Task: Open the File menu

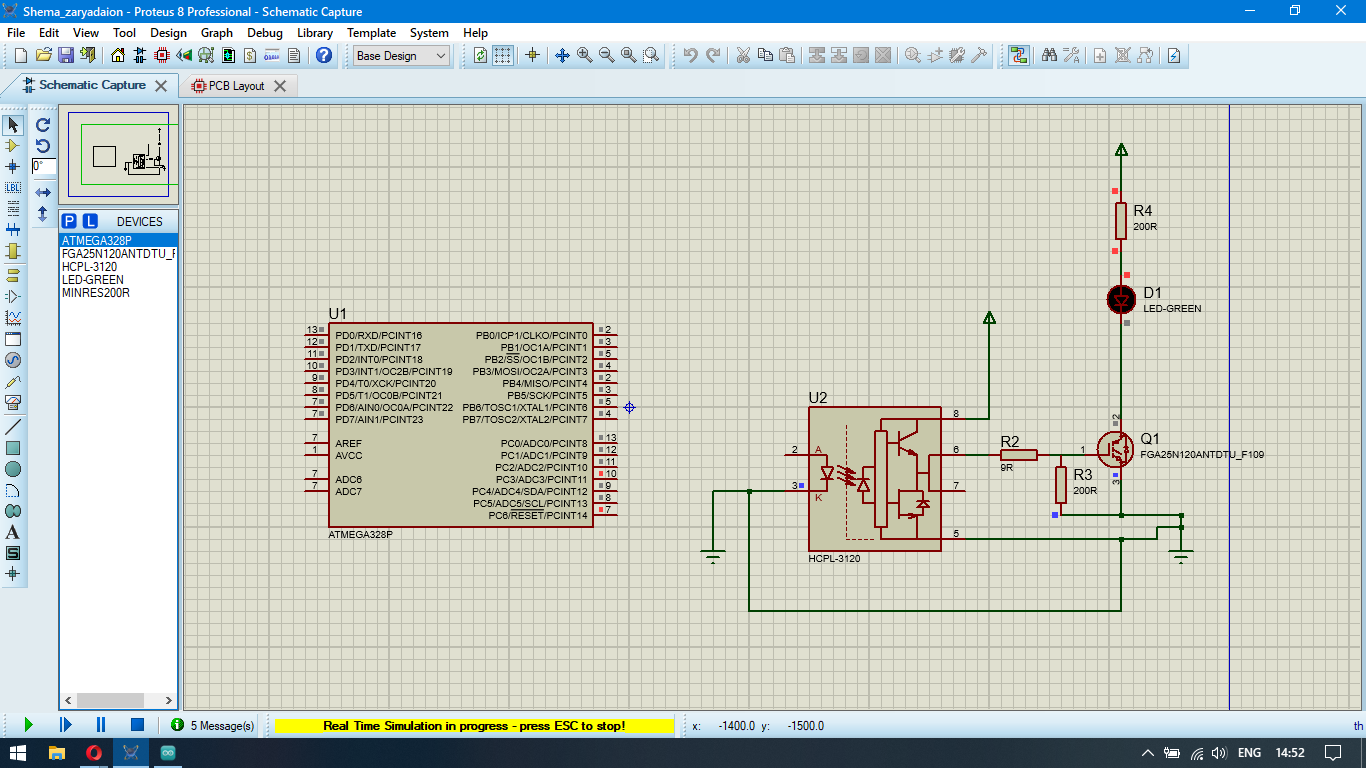Action: (x=16, y=33)
